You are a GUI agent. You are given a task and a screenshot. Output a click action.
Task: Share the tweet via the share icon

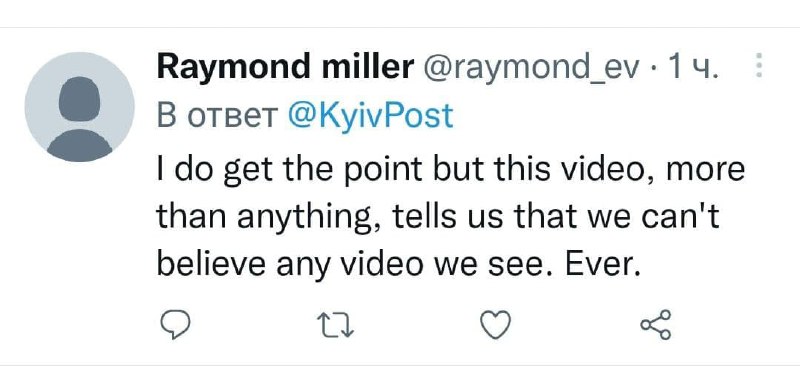(656, 324)
